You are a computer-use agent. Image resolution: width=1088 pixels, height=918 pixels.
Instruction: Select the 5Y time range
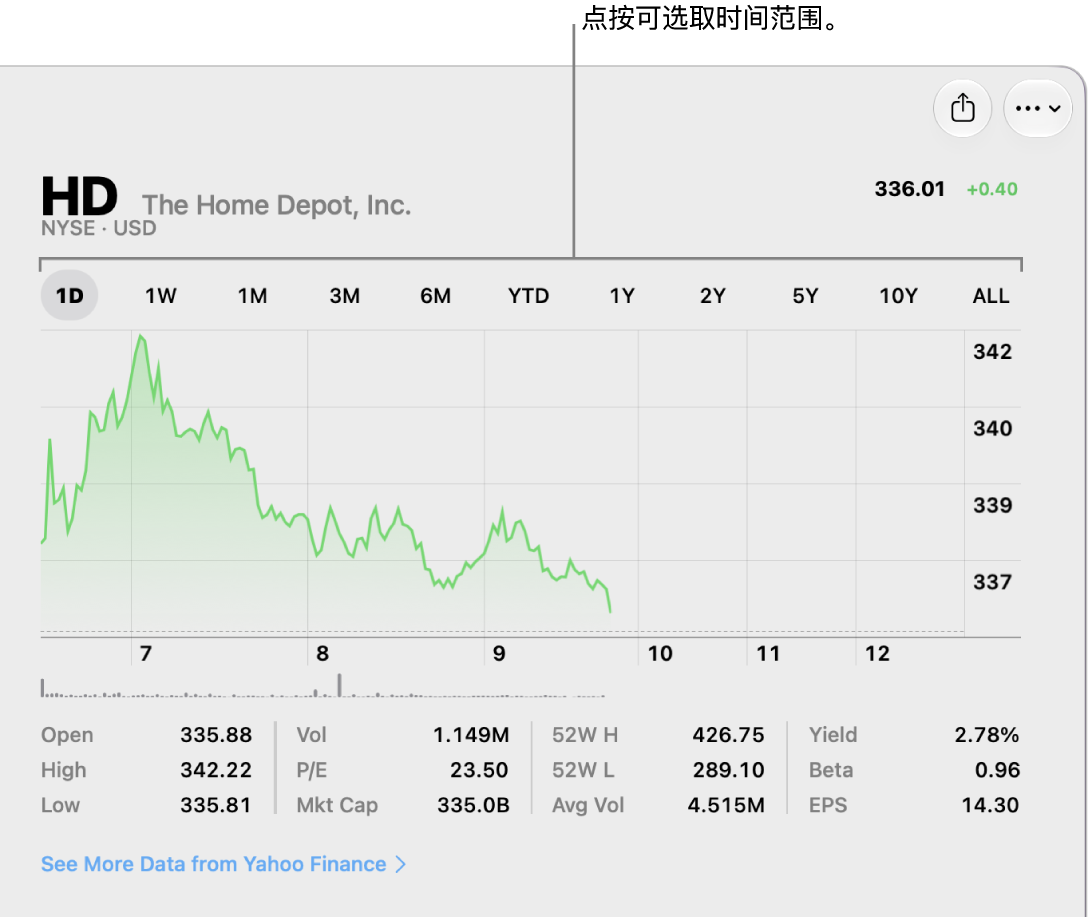coord(805,296)
